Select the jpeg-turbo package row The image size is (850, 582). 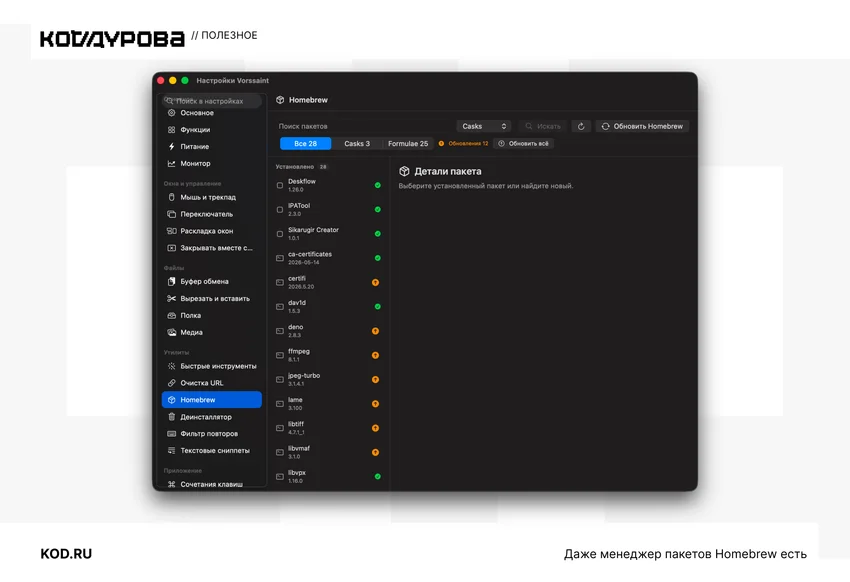click(329, 379)
